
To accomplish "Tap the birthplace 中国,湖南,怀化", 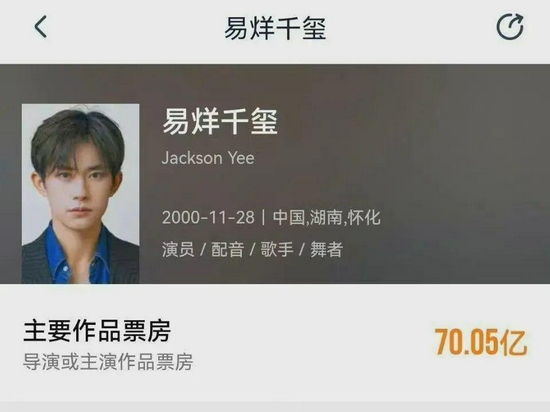I will click(327, 217).
